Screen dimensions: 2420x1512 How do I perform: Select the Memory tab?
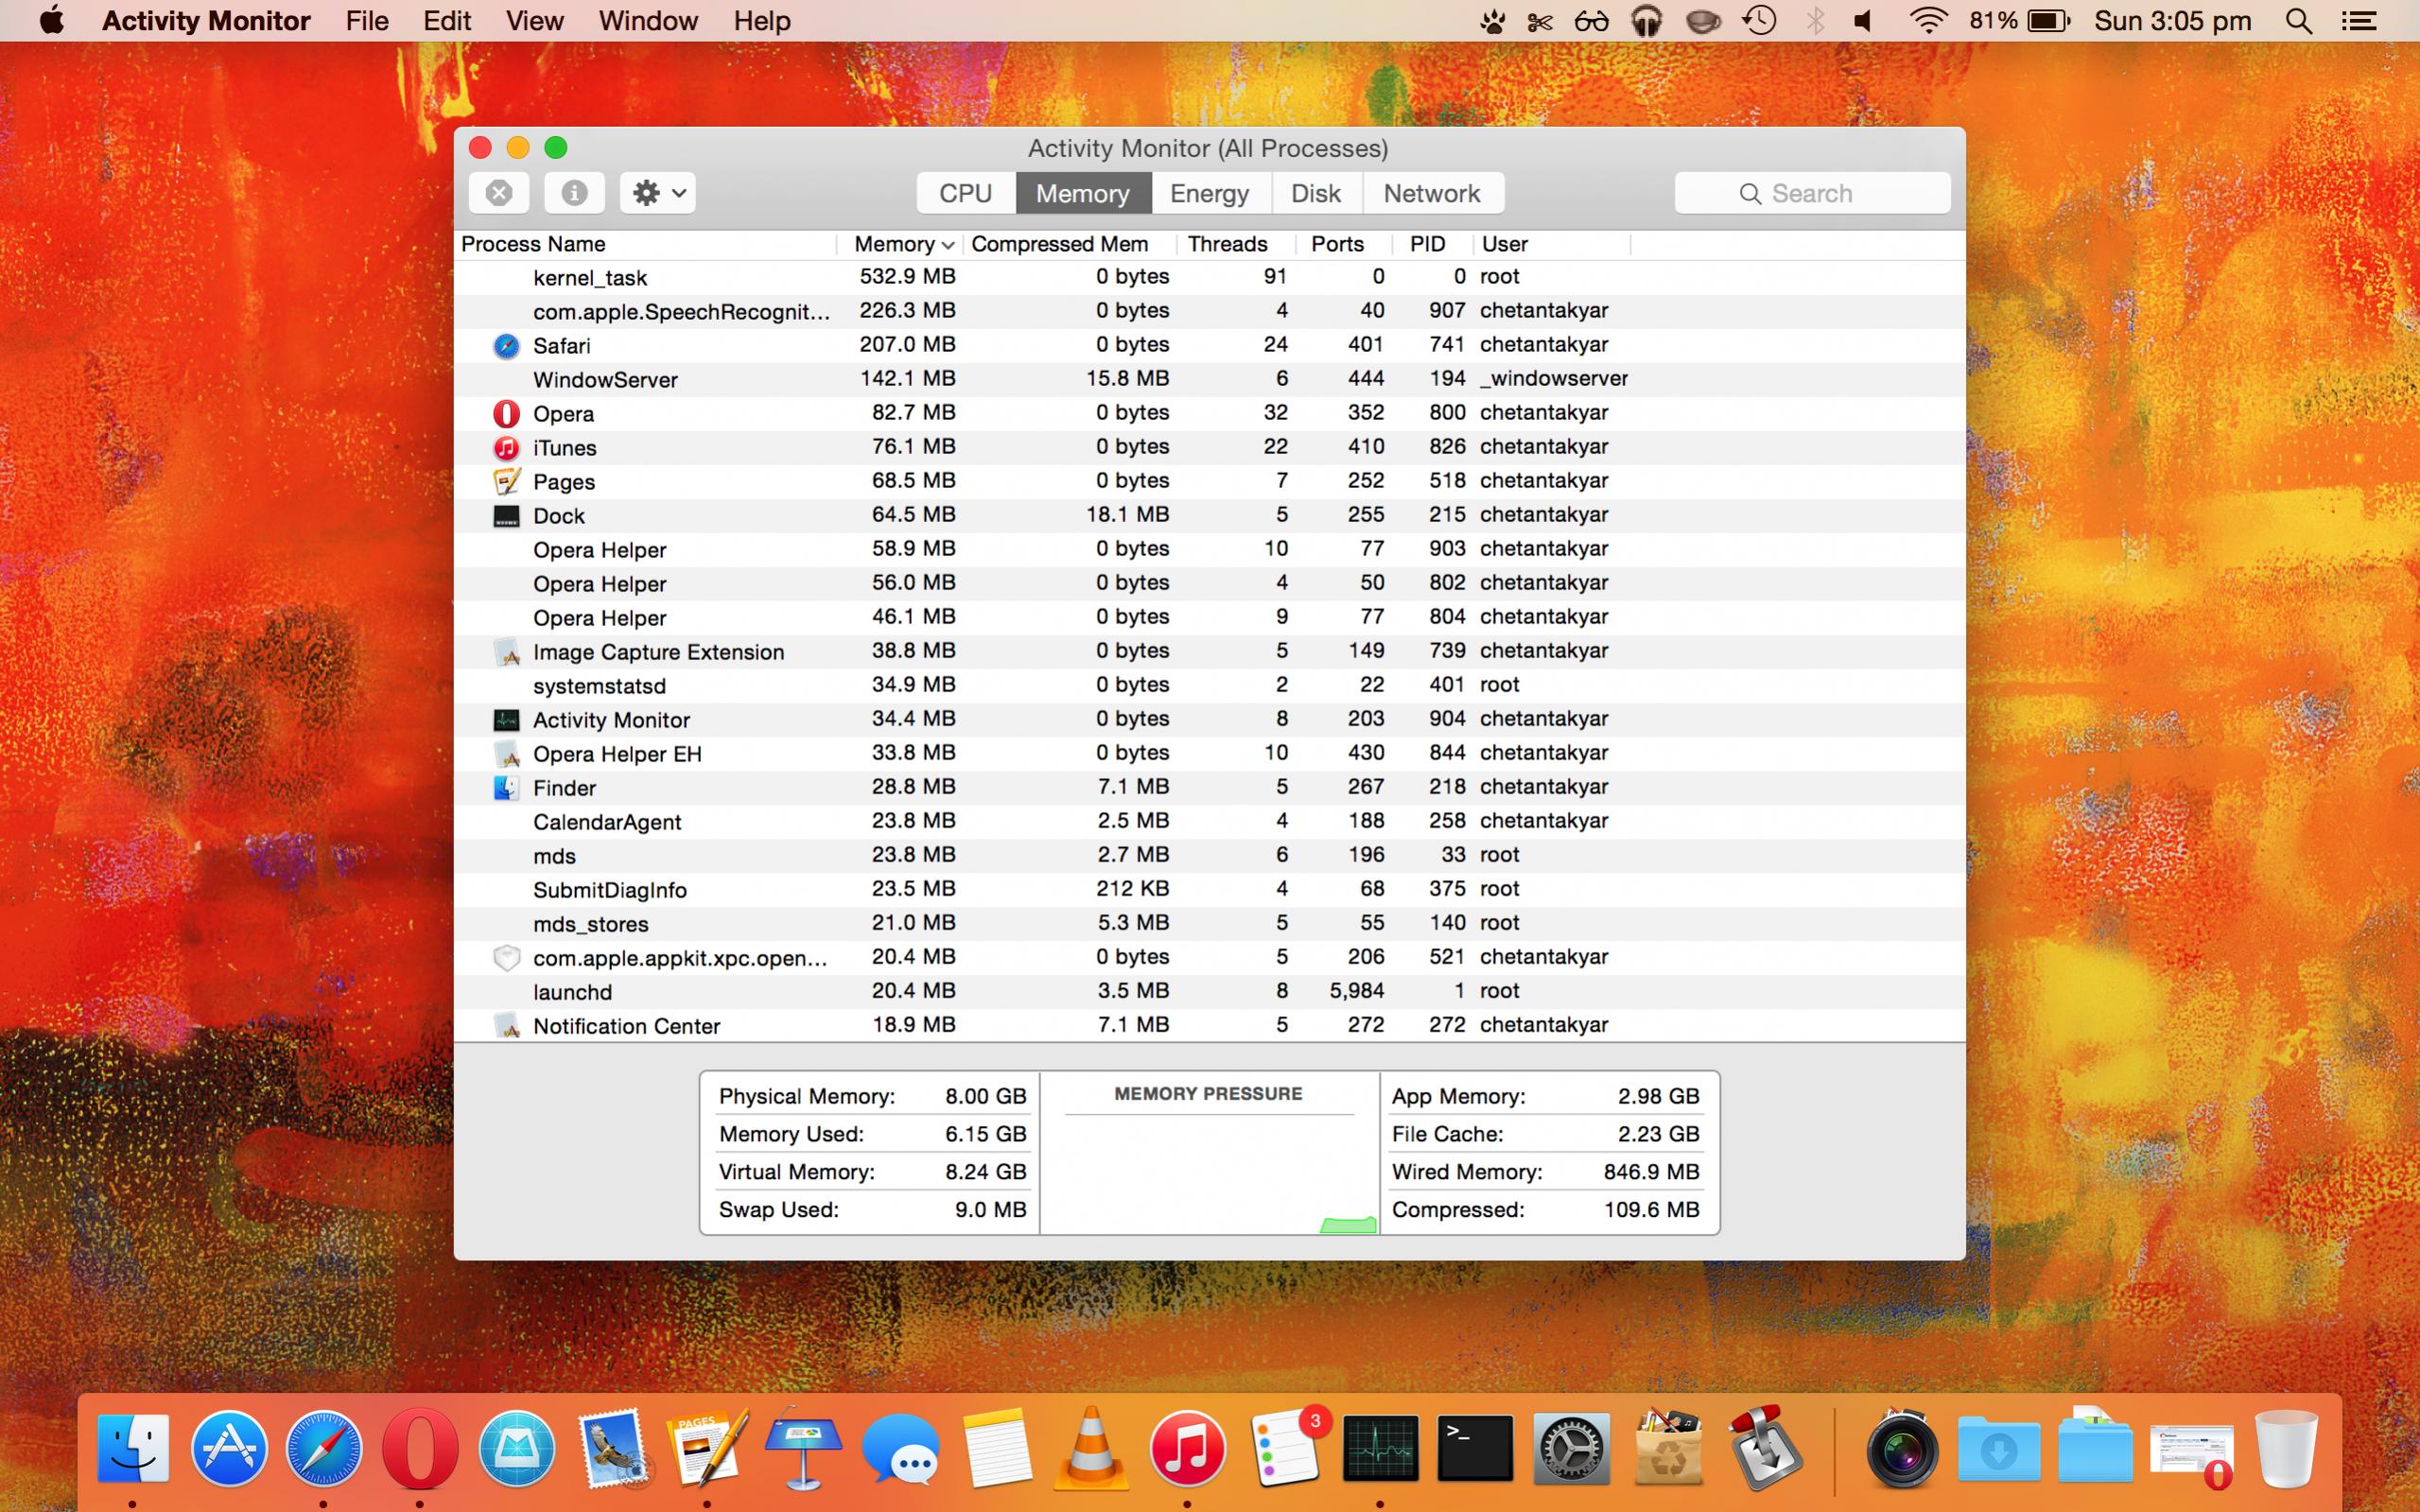coord(1083,193)
